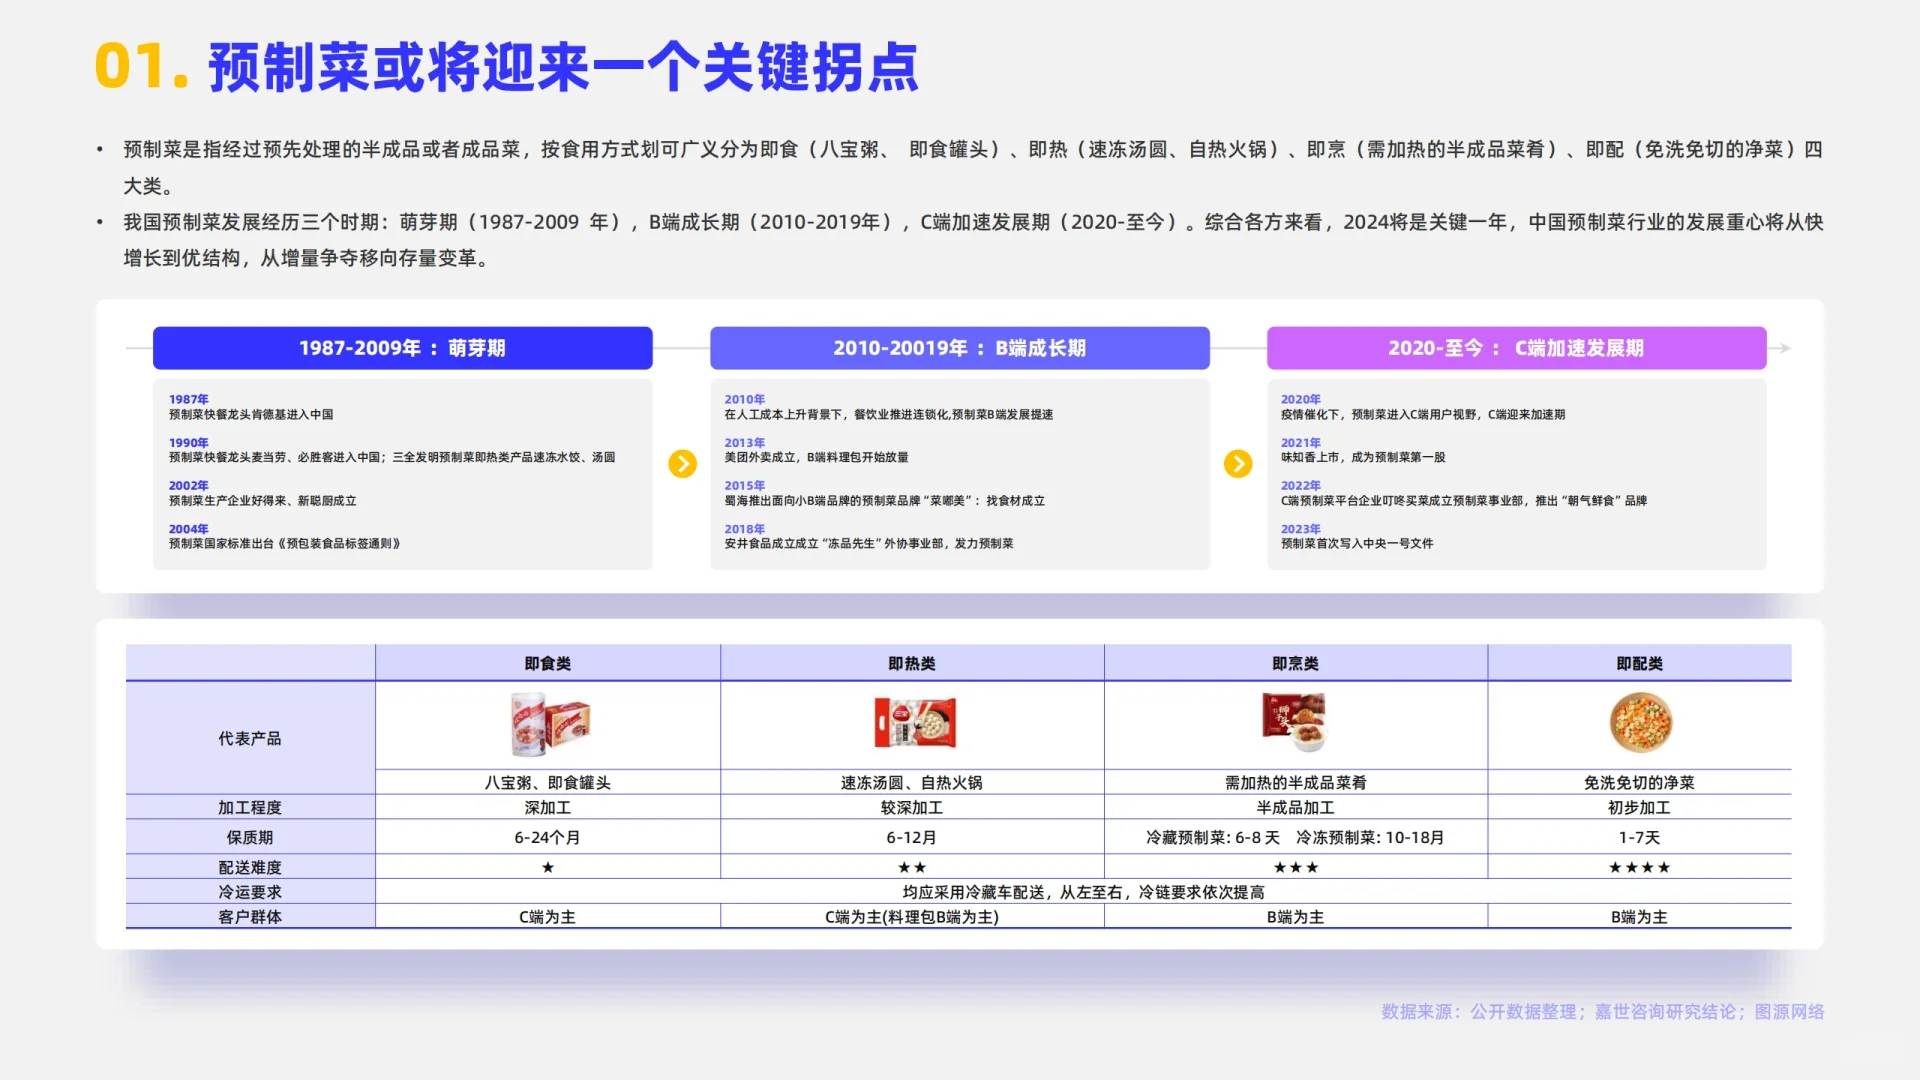Select the 1987-2009年 萌芽期 header
Image resolution: width=1920 pixels, height=1080 pixels.
402,348
